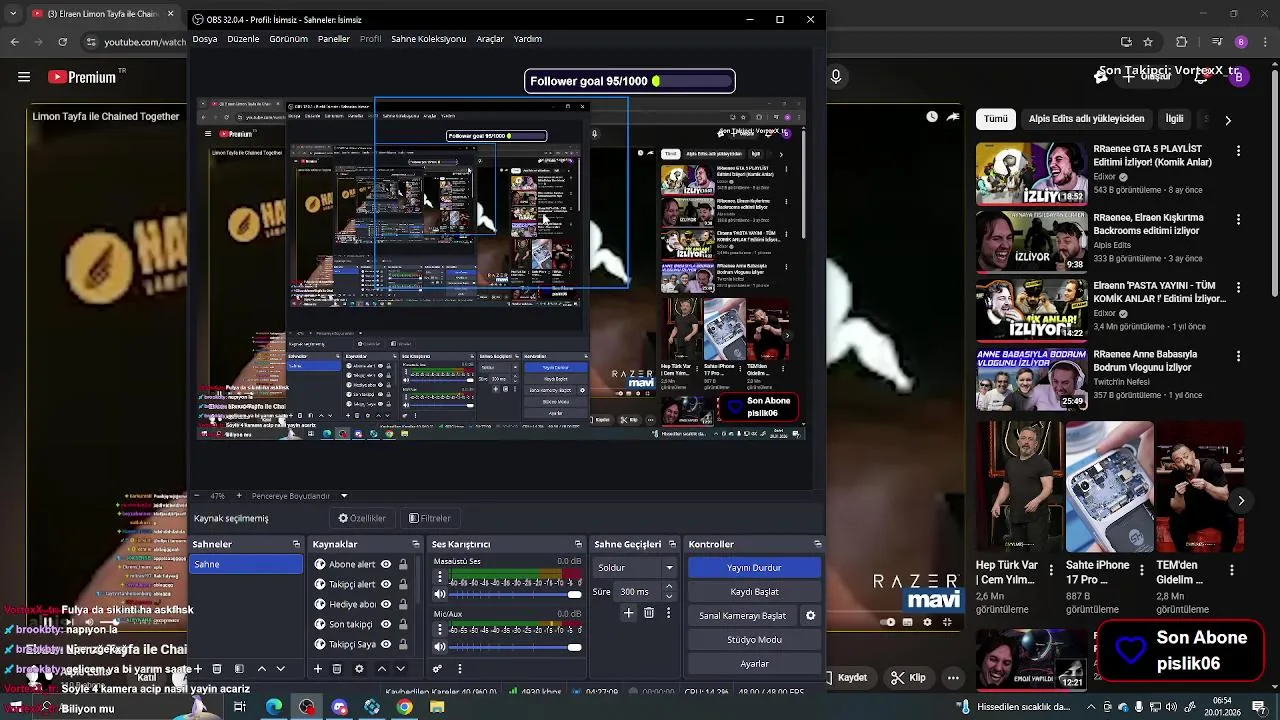This screenshot has height=720, width=1280.
Task: Click Yayını Durdur button
Action: 754,568
